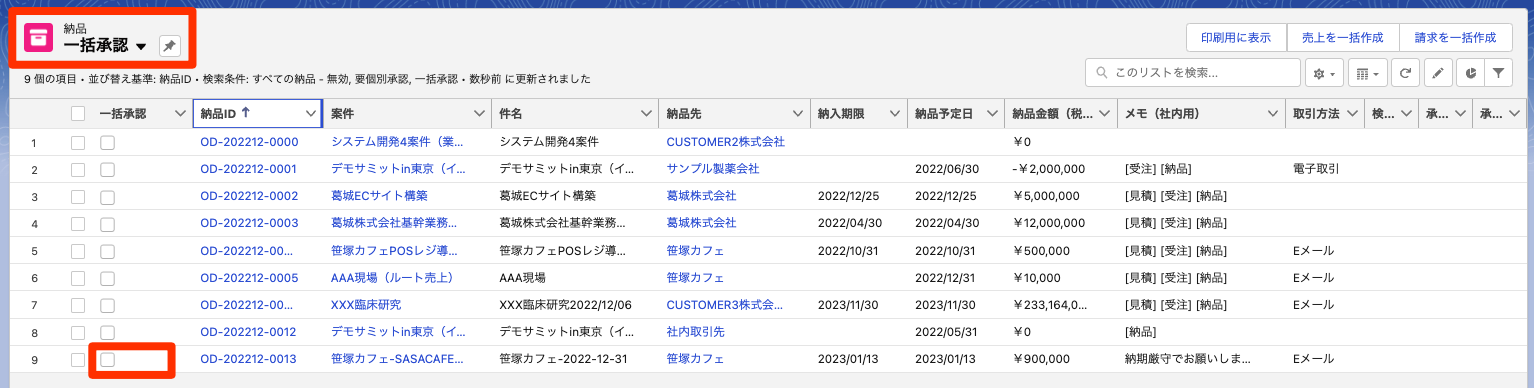Open the filters funnel icon
This screenshot has width=1534, height=388.
pyautogui.click(x=1498, y=73)
